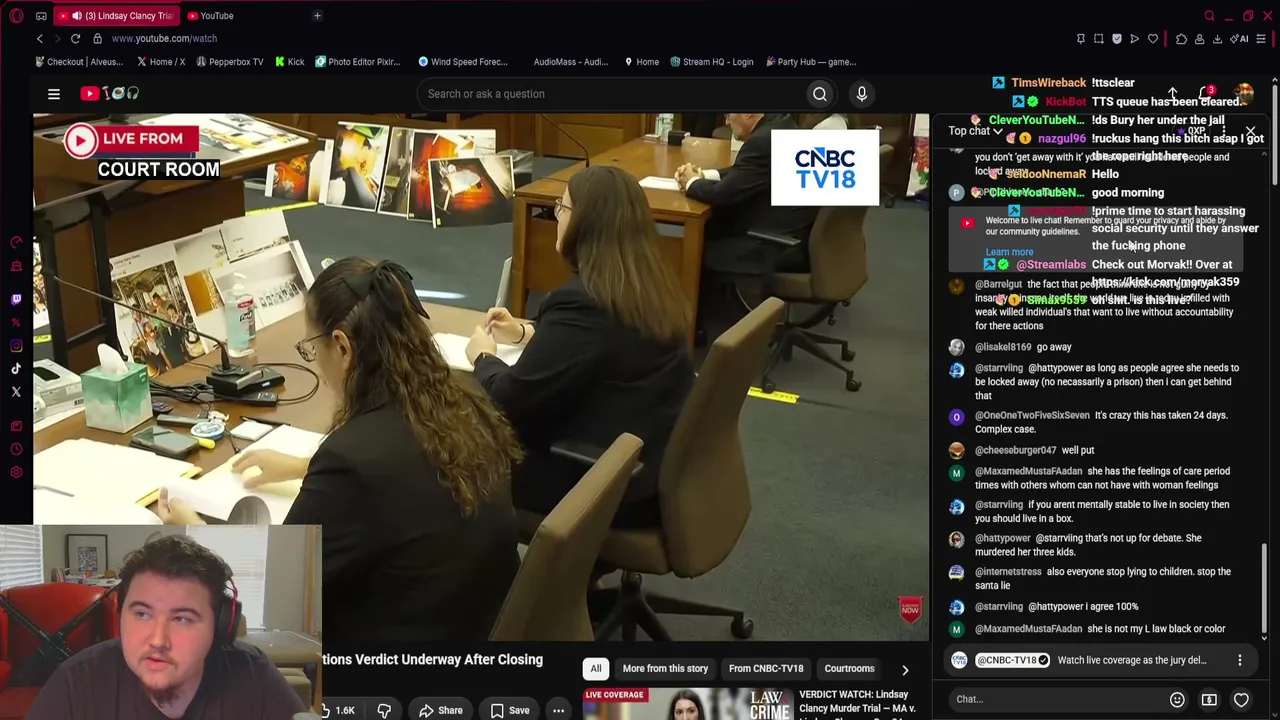Dislike the video
The width and height of the screenshot is (1280, 720).
[384, 711]
